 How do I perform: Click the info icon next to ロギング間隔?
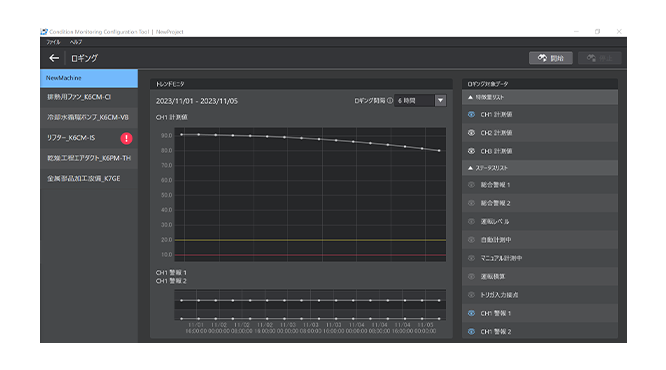tap(389, 101)
